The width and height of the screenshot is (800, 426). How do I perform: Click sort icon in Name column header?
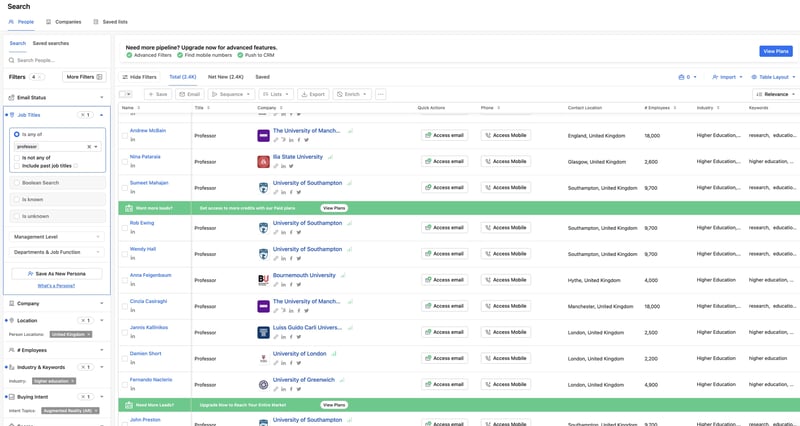click(x=139, y=108)
